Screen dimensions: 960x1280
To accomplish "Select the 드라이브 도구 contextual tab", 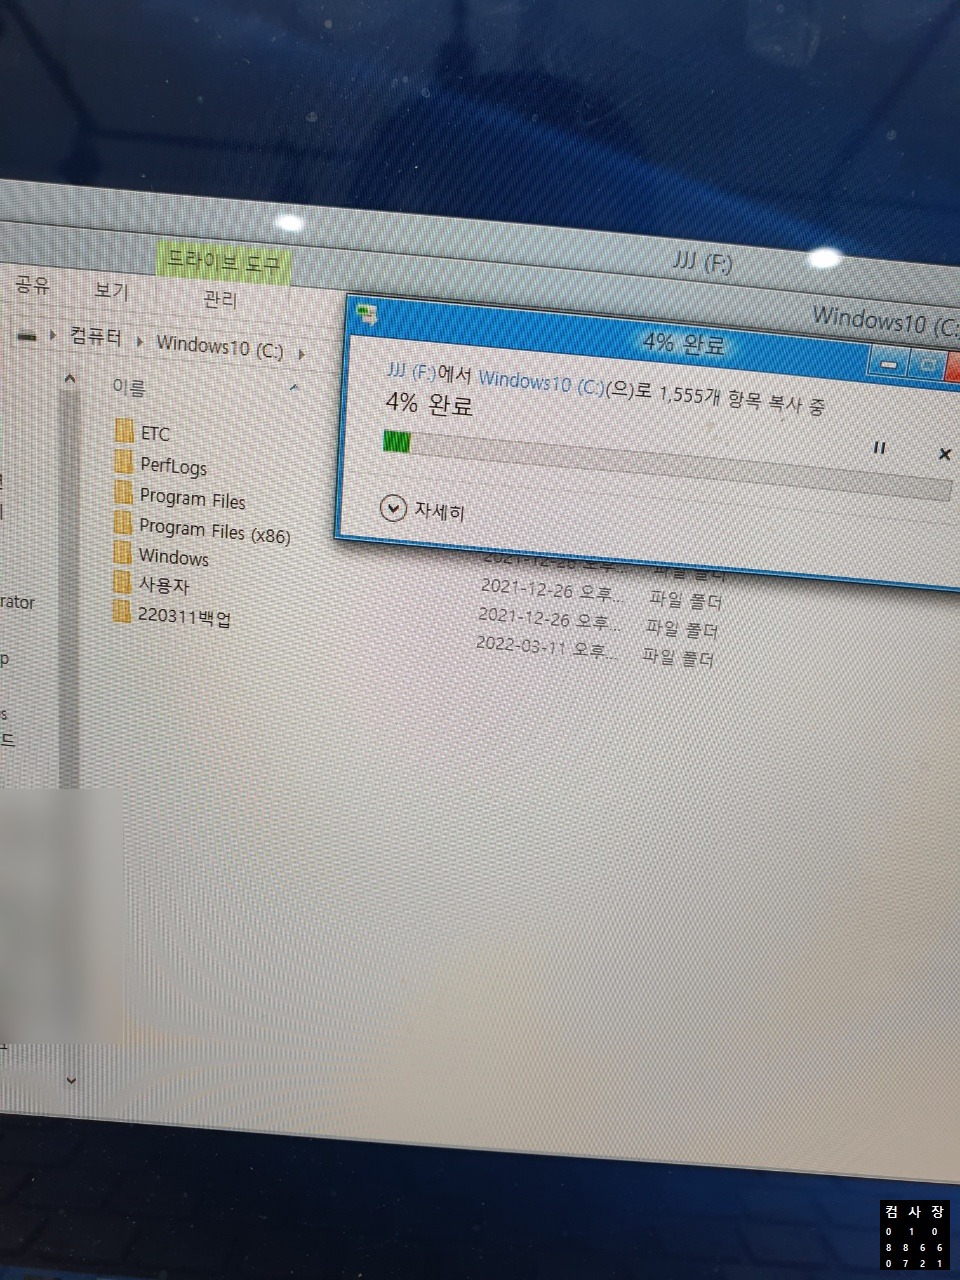I will pos(224,263).
